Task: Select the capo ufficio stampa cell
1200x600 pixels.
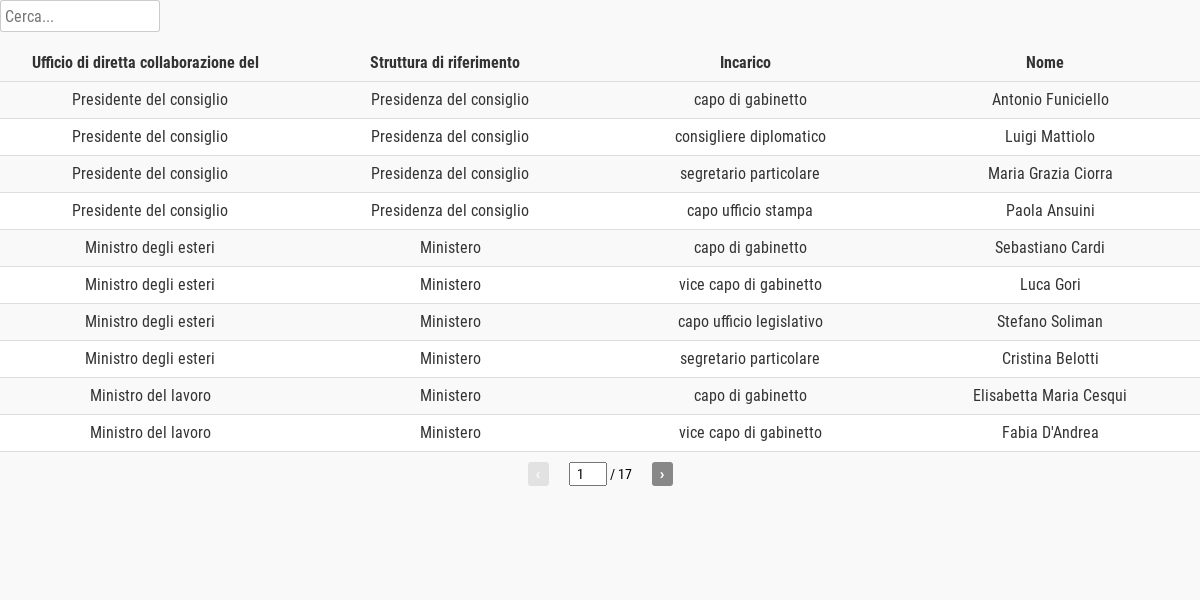Action: (750, 211)
